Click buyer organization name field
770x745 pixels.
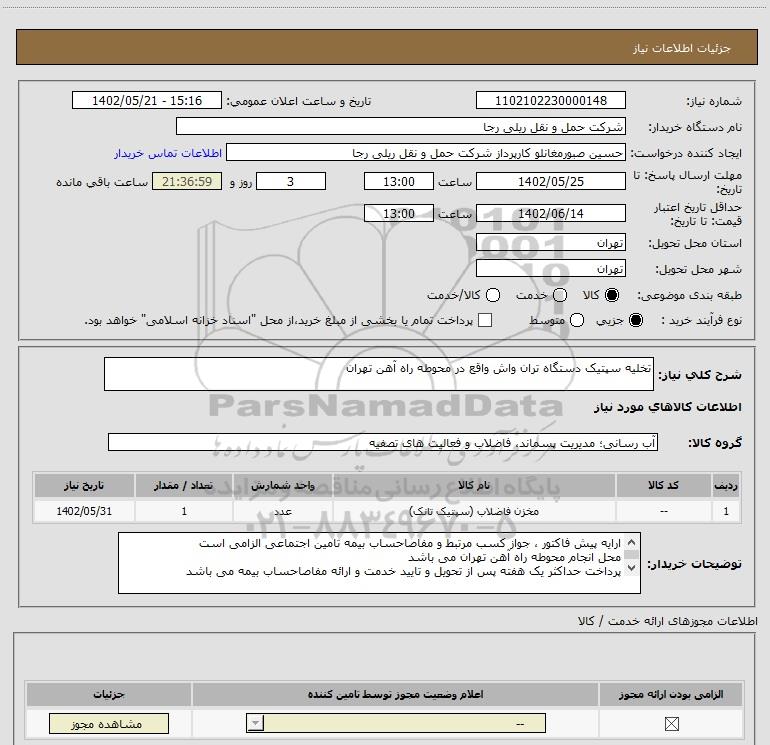401,126
